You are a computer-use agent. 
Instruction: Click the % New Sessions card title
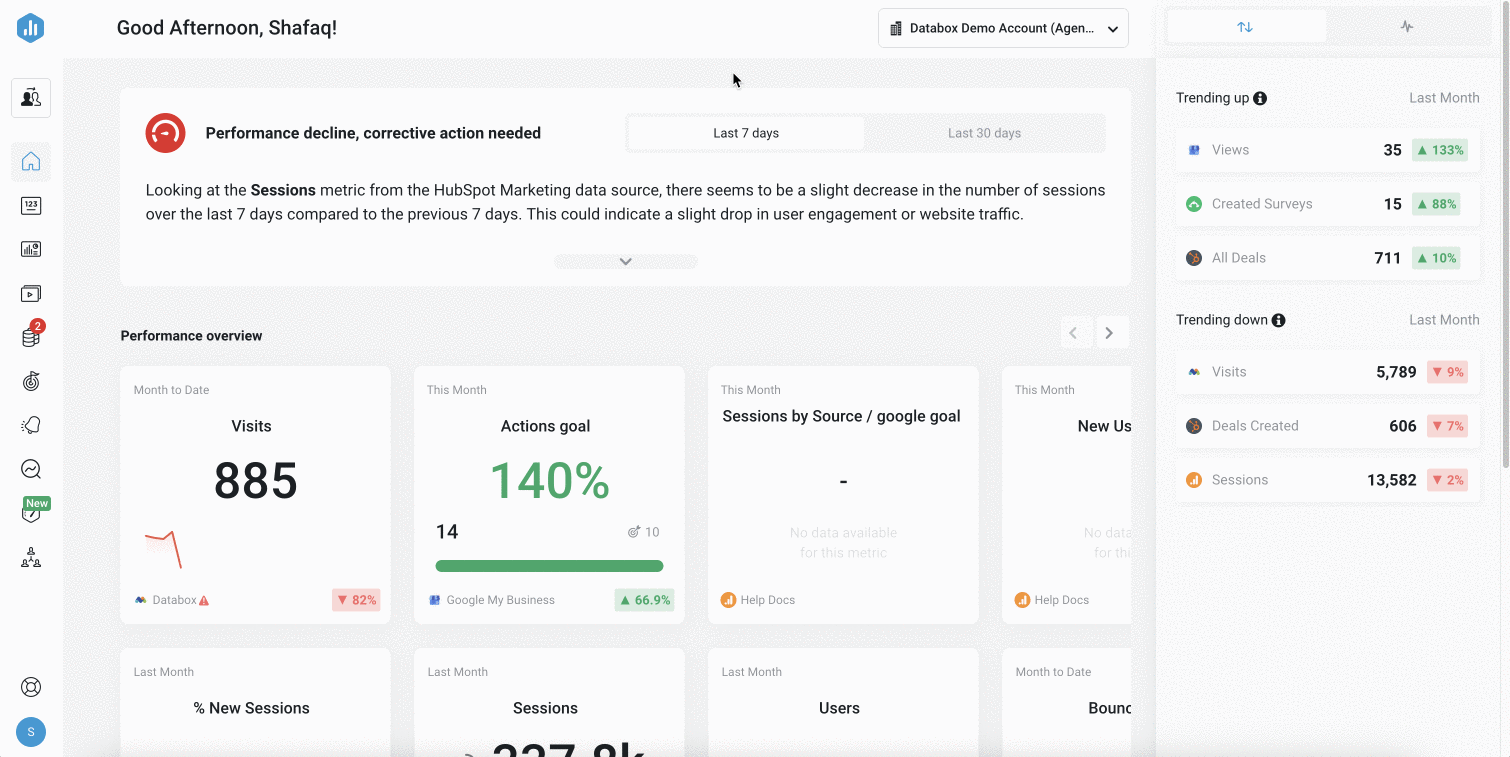pyautogui.click(x=251, y=708)
